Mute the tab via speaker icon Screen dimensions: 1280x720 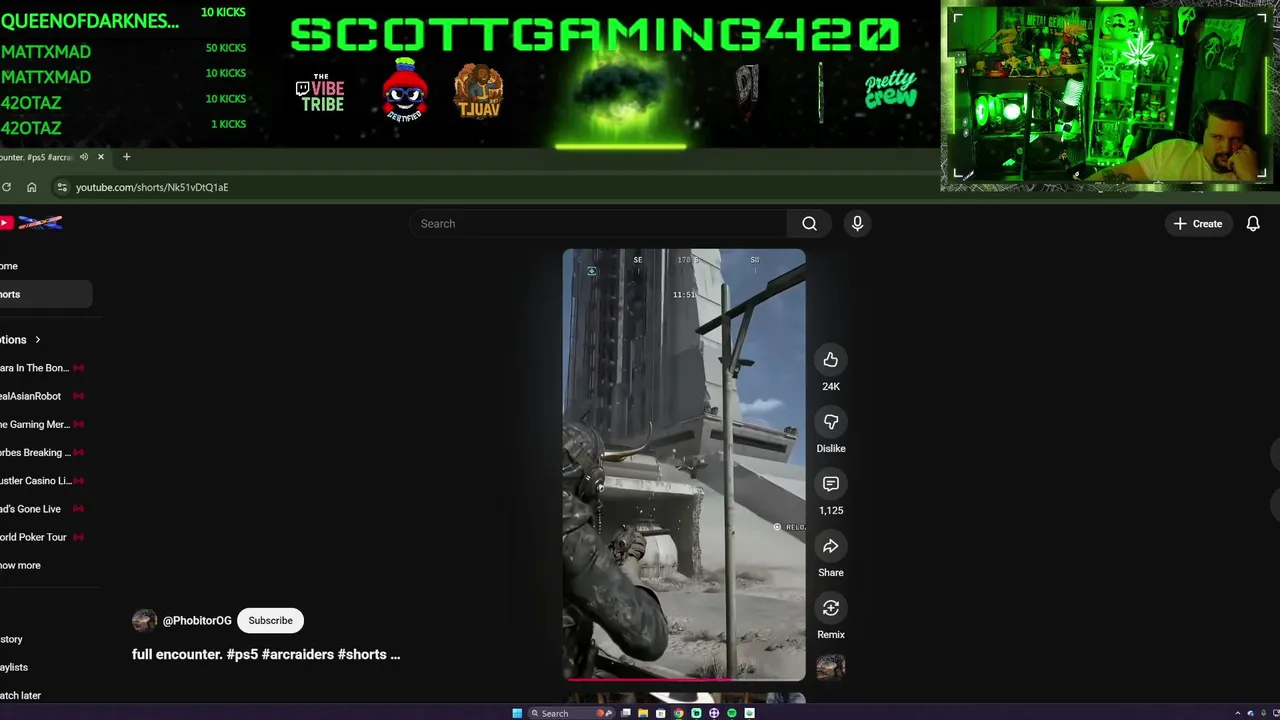point(84,157)
